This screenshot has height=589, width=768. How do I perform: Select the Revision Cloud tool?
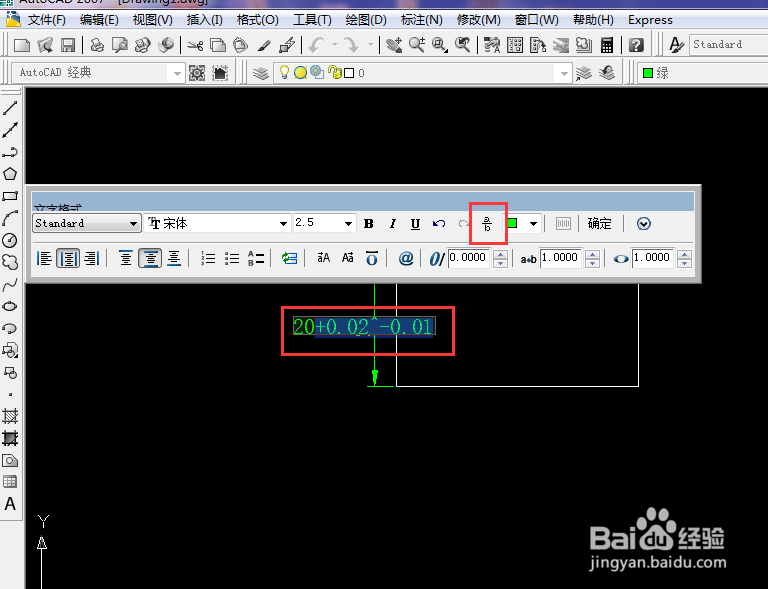point(10,262)
